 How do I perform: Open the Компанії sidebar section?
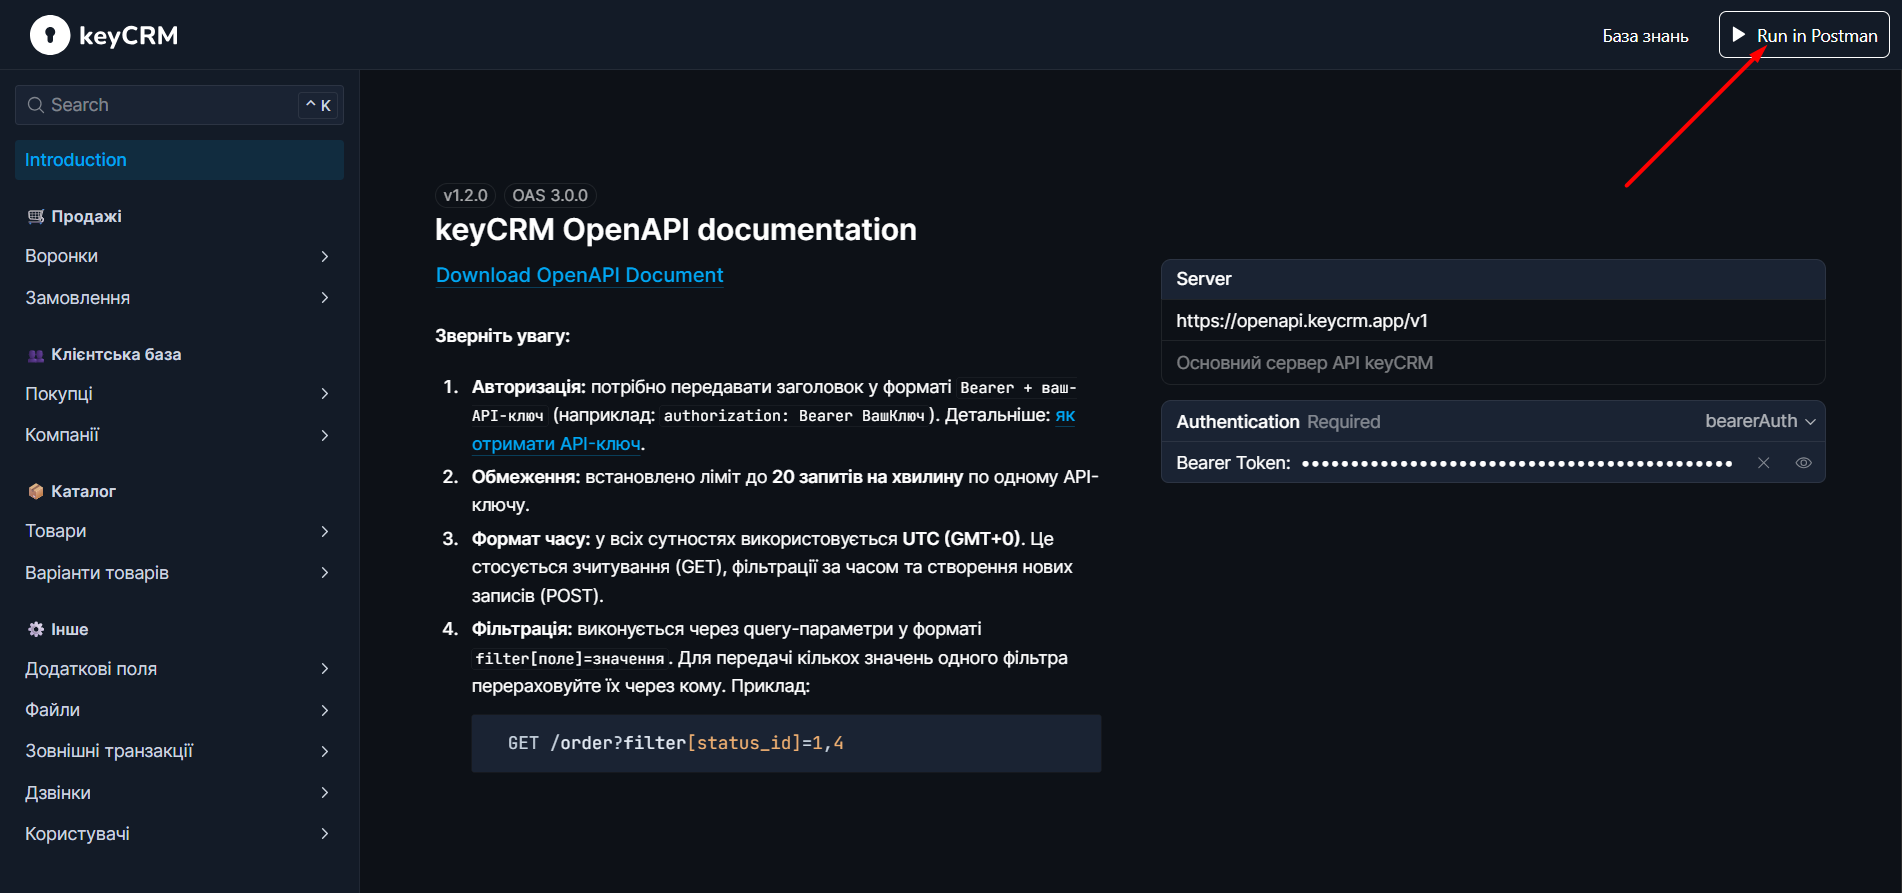pyautogui.click(x=179, y=435)
